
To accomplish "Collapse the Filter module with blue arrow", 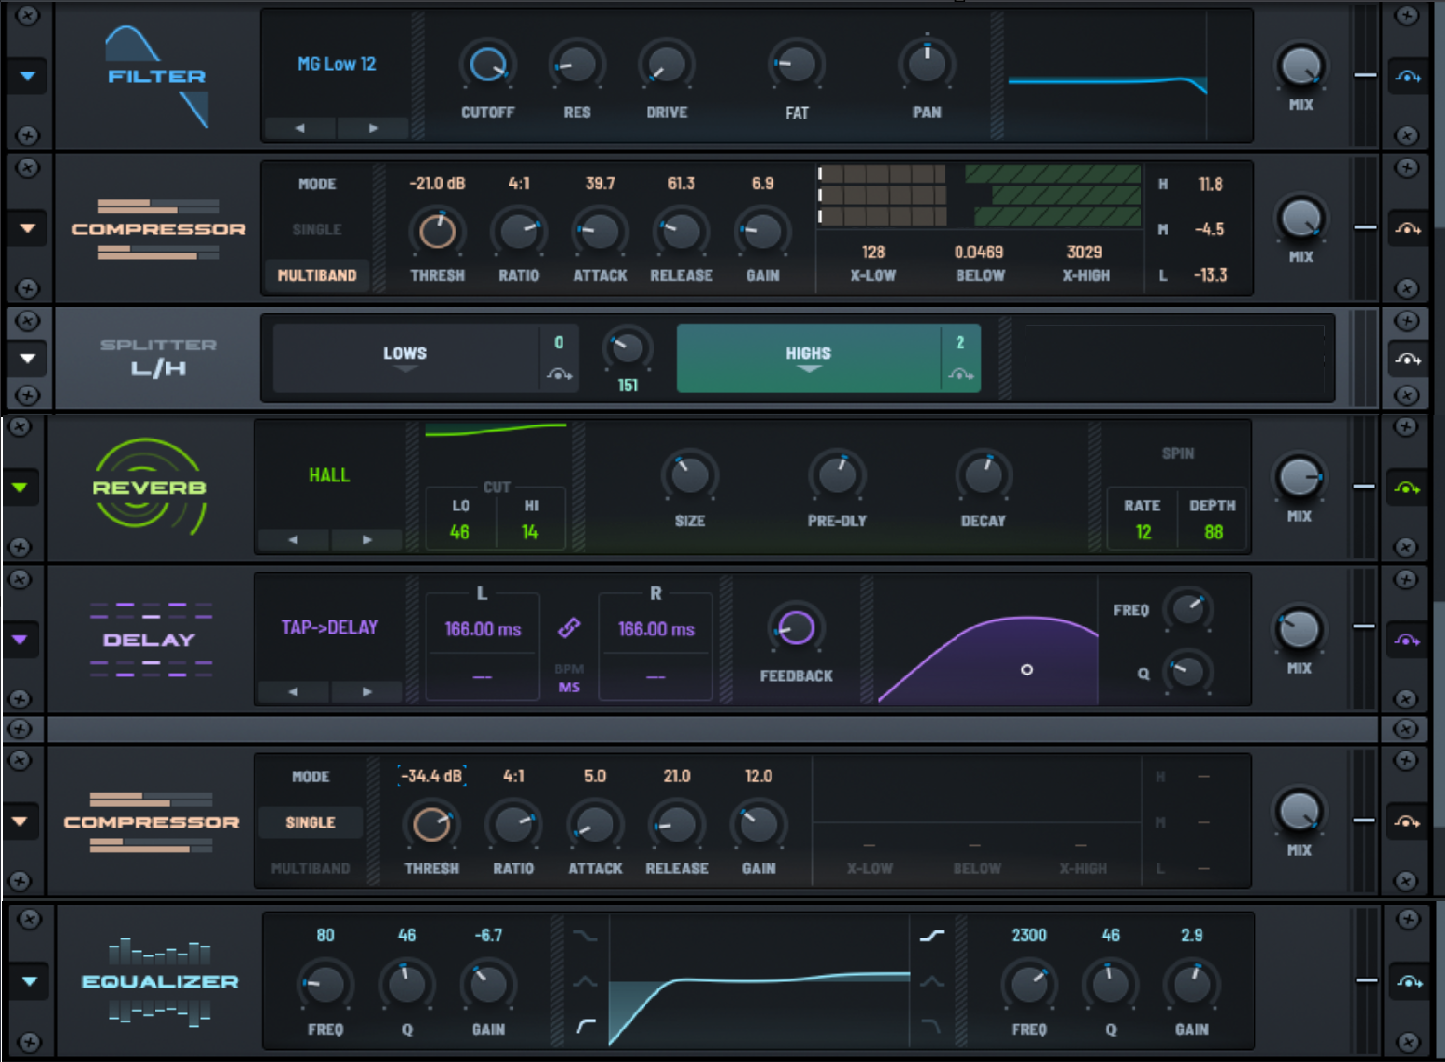I will [x=27, y=76].
